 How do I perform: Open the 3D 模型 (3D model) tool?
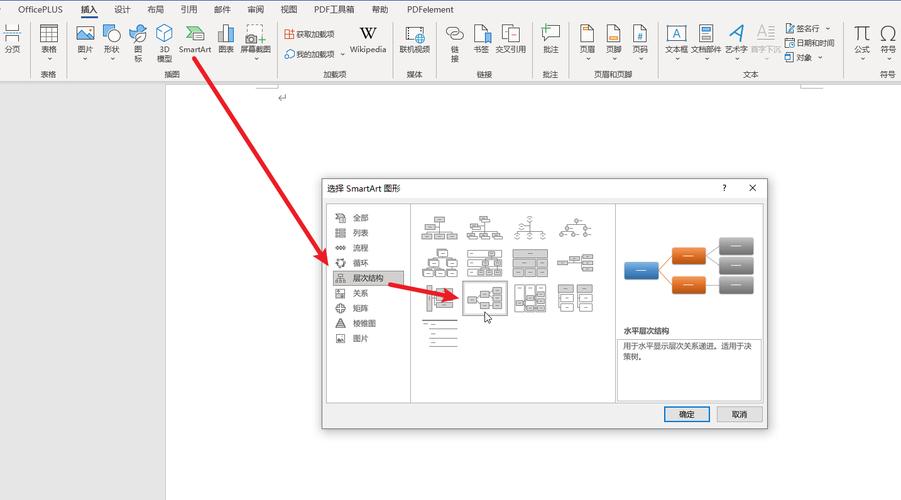pos(164,42)
